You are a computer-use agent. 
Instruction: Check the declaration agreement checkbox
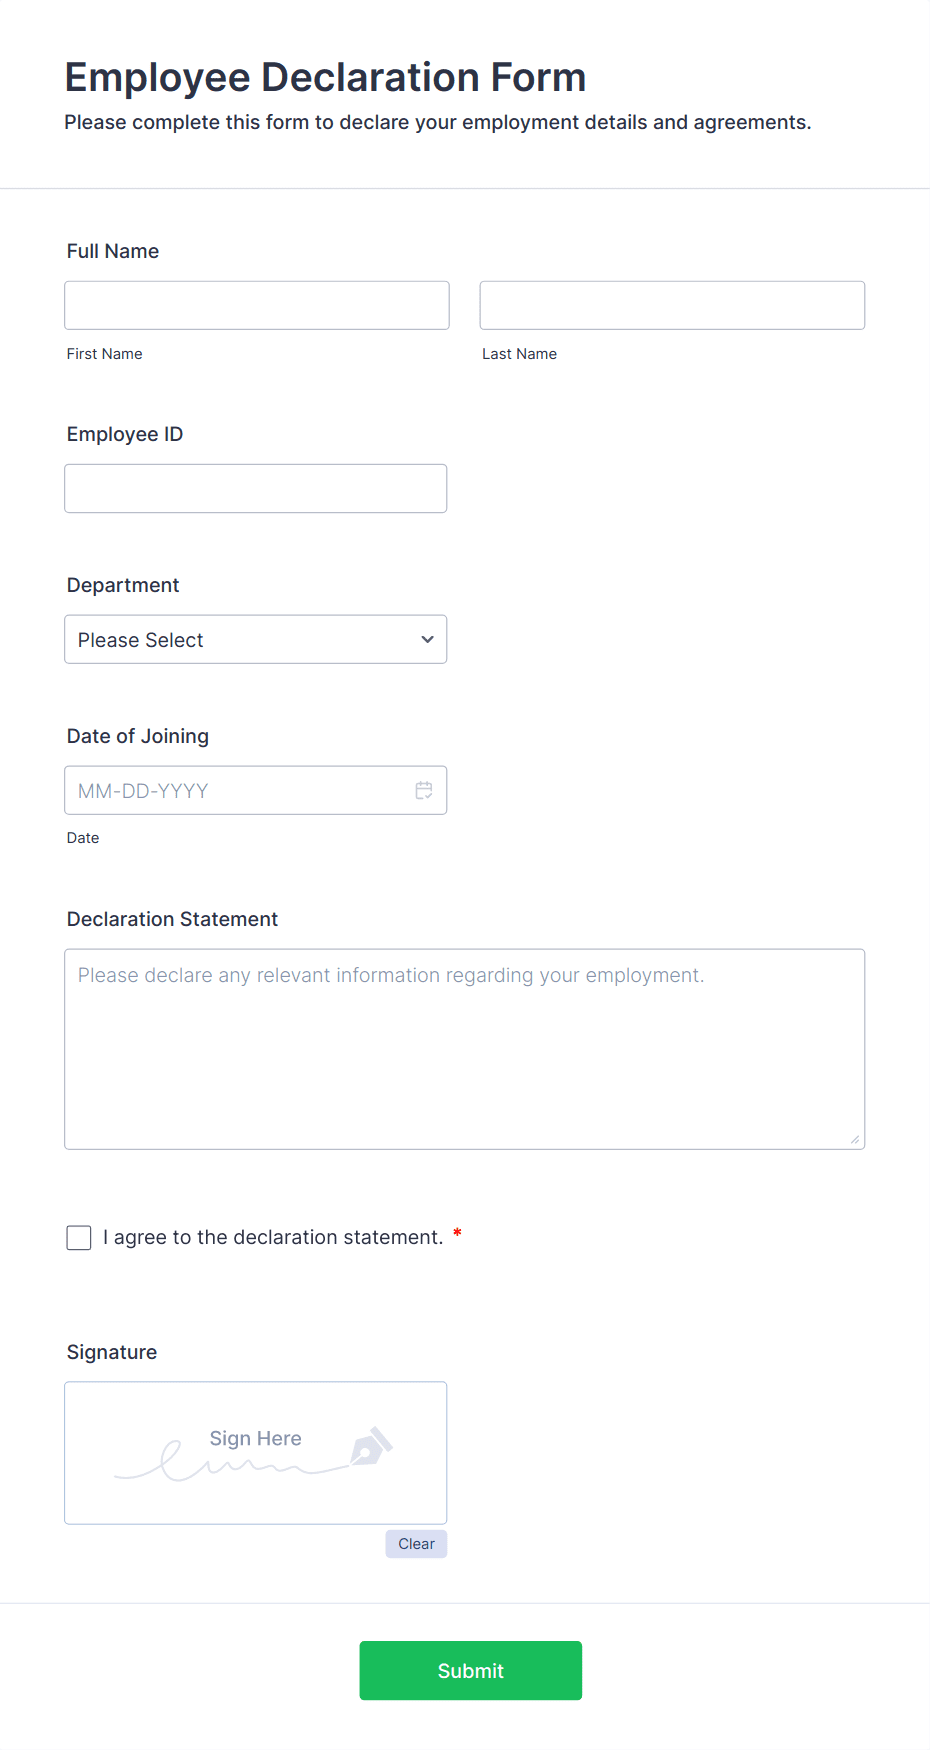[79, 1238]
